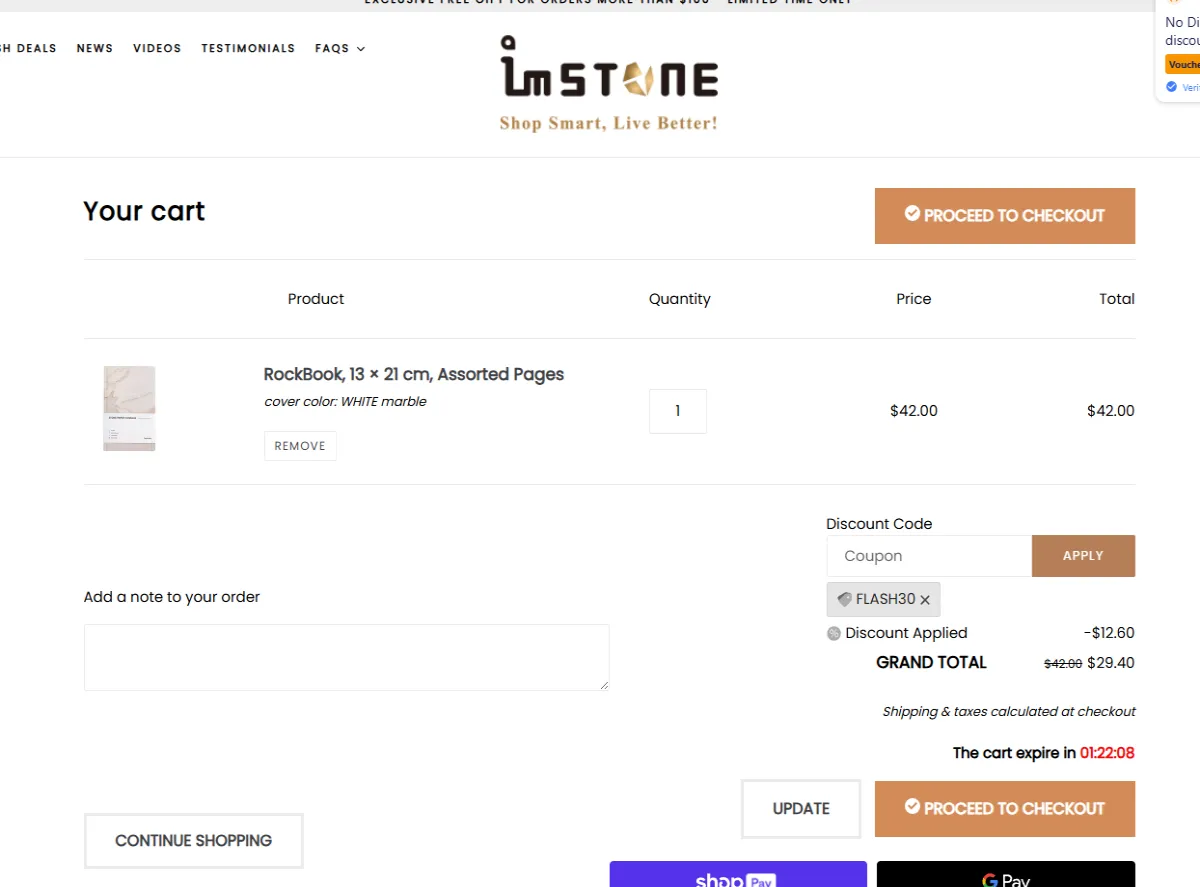The height and width of the screenshot is (887, 1200).
Task: Click the -$12.60 discount amount
Action: (1109, 633)
